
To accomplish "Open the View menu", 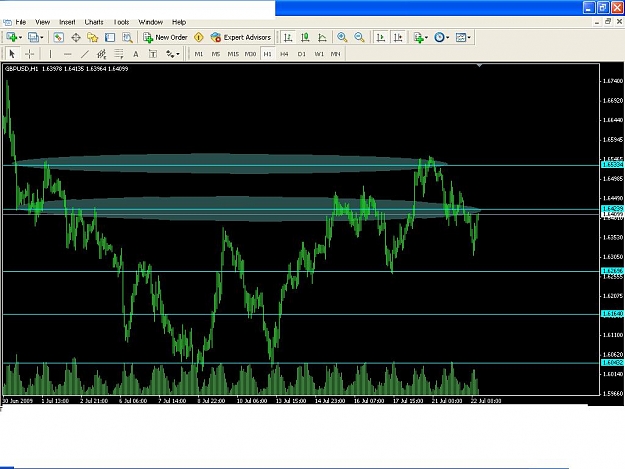I will tap(42, 22).
